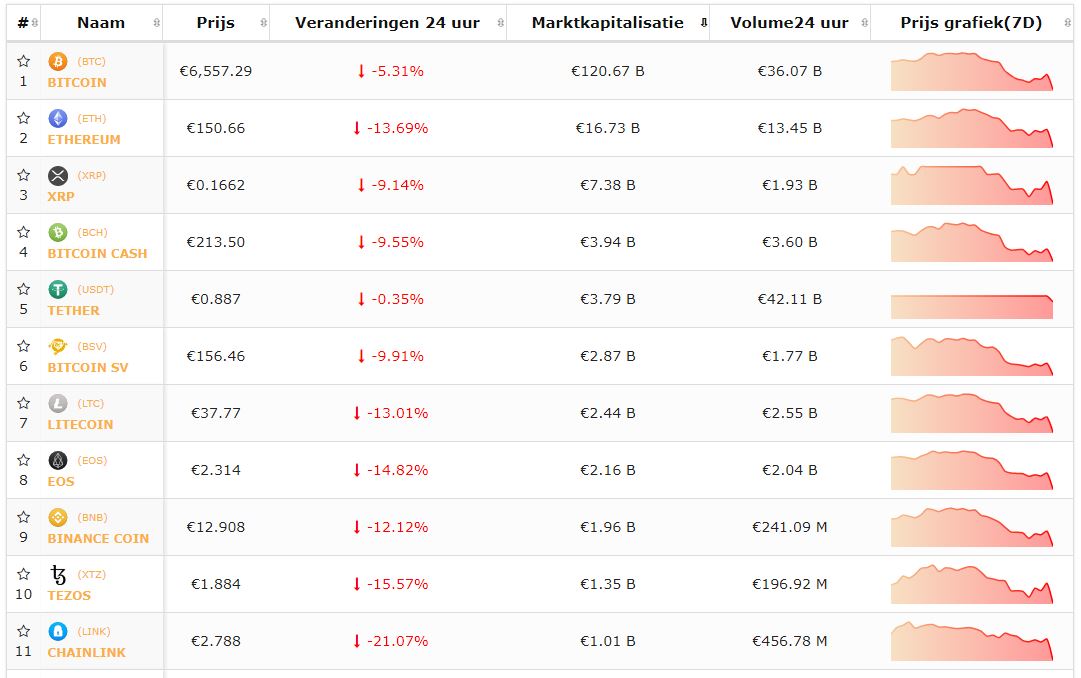Open the ETHEREUM name link
Screen dimensions: 1081x678
tap(84, 140)
